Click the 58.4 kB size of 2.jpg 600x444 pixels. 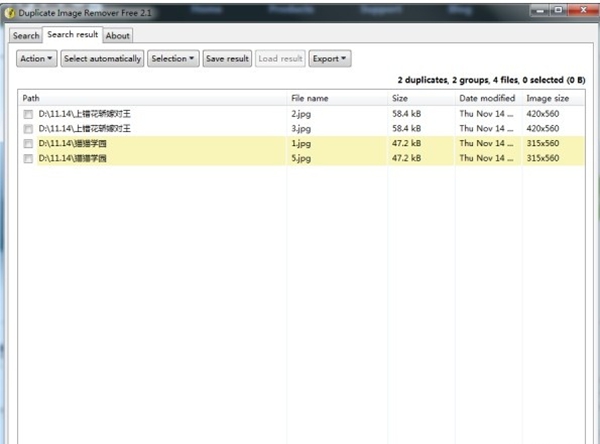point(406,114)
